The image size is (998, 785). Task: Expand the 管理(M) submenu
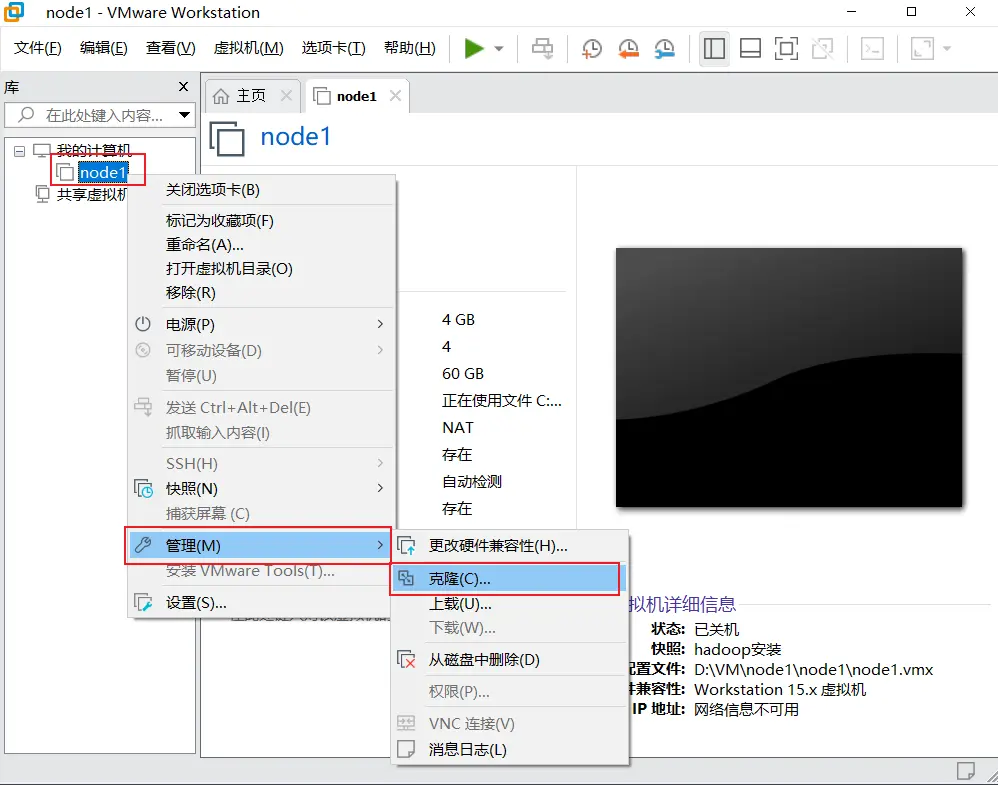point(262,546)
